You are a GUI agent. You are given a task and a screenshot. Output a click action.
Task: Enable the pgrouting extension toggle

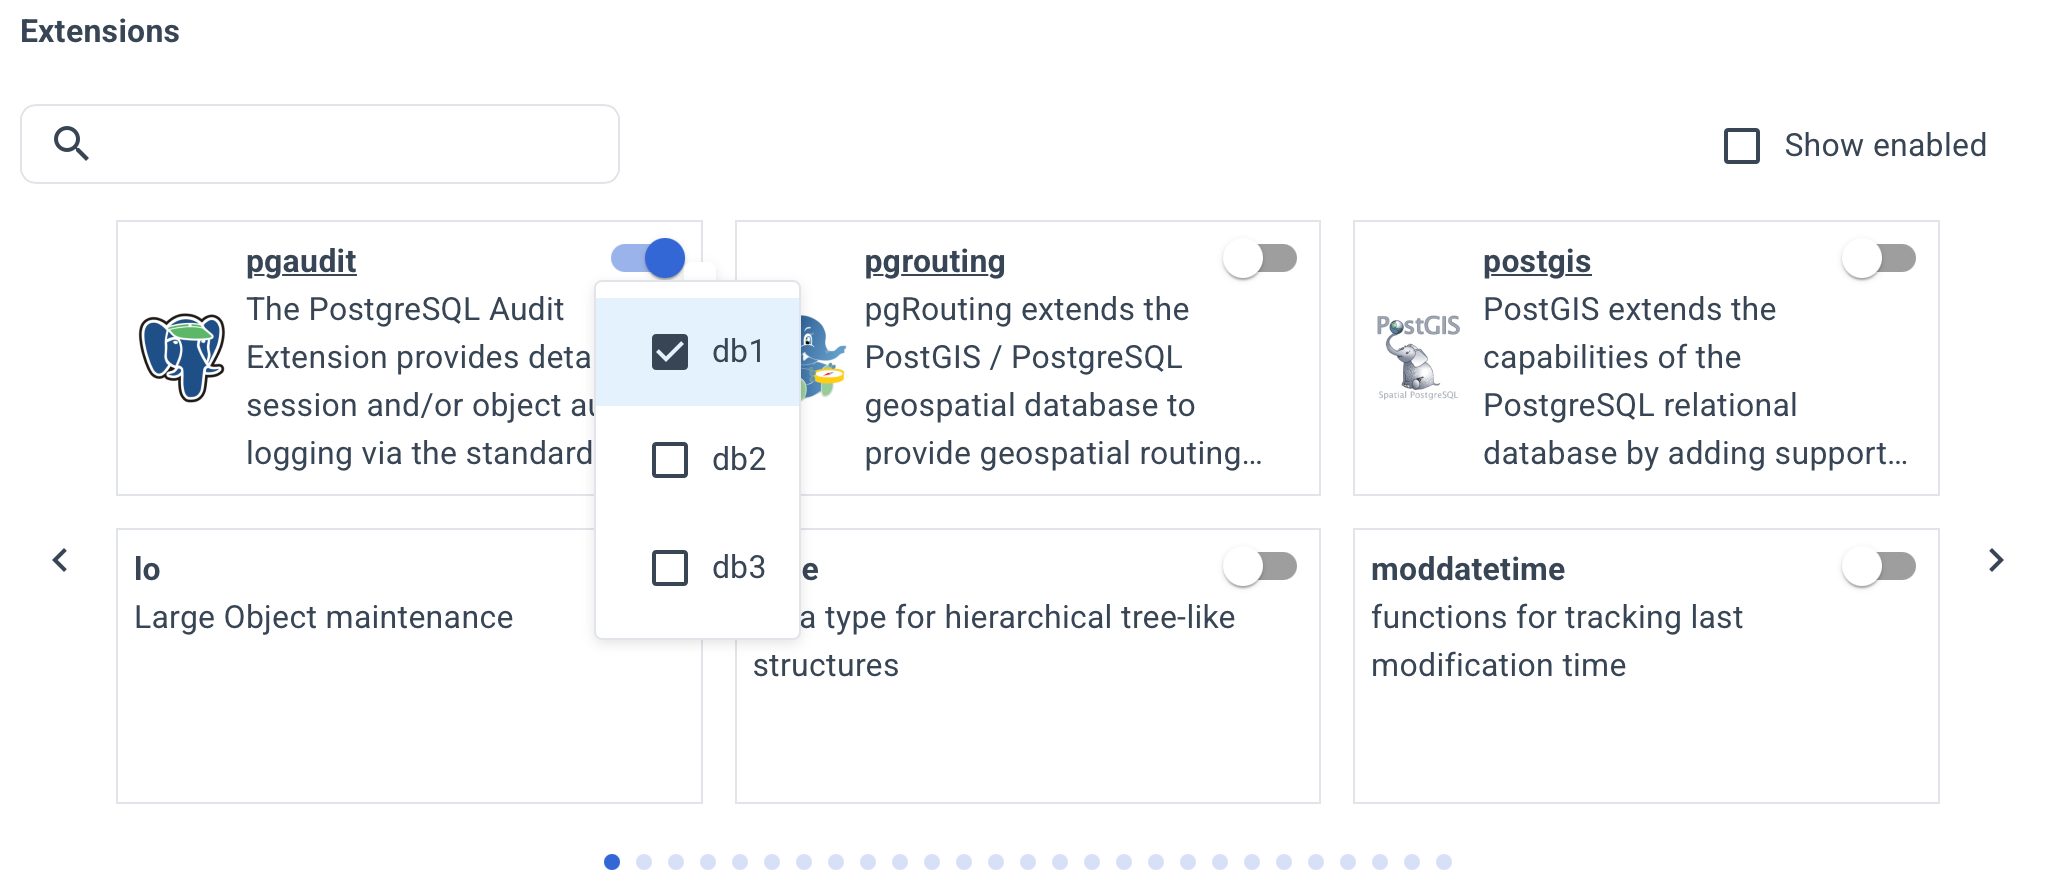[x=1260, y=259]
